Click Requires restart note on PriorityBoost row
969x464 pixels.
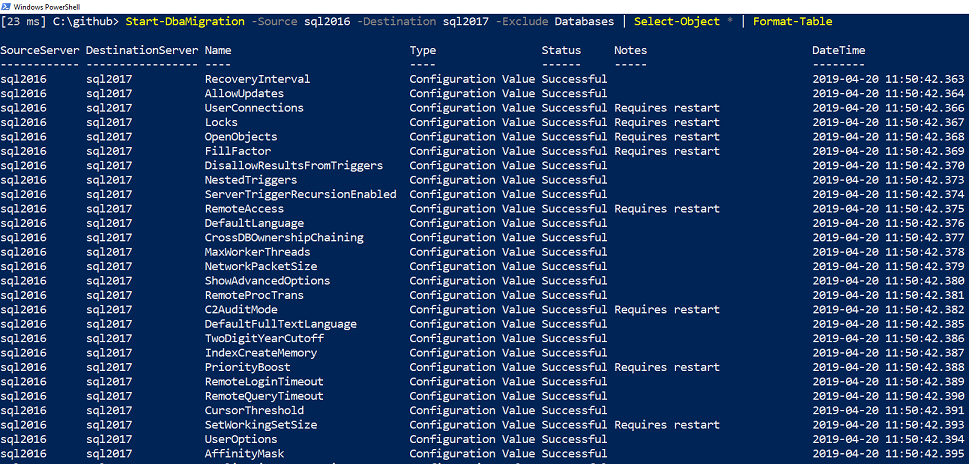(666, 368)
